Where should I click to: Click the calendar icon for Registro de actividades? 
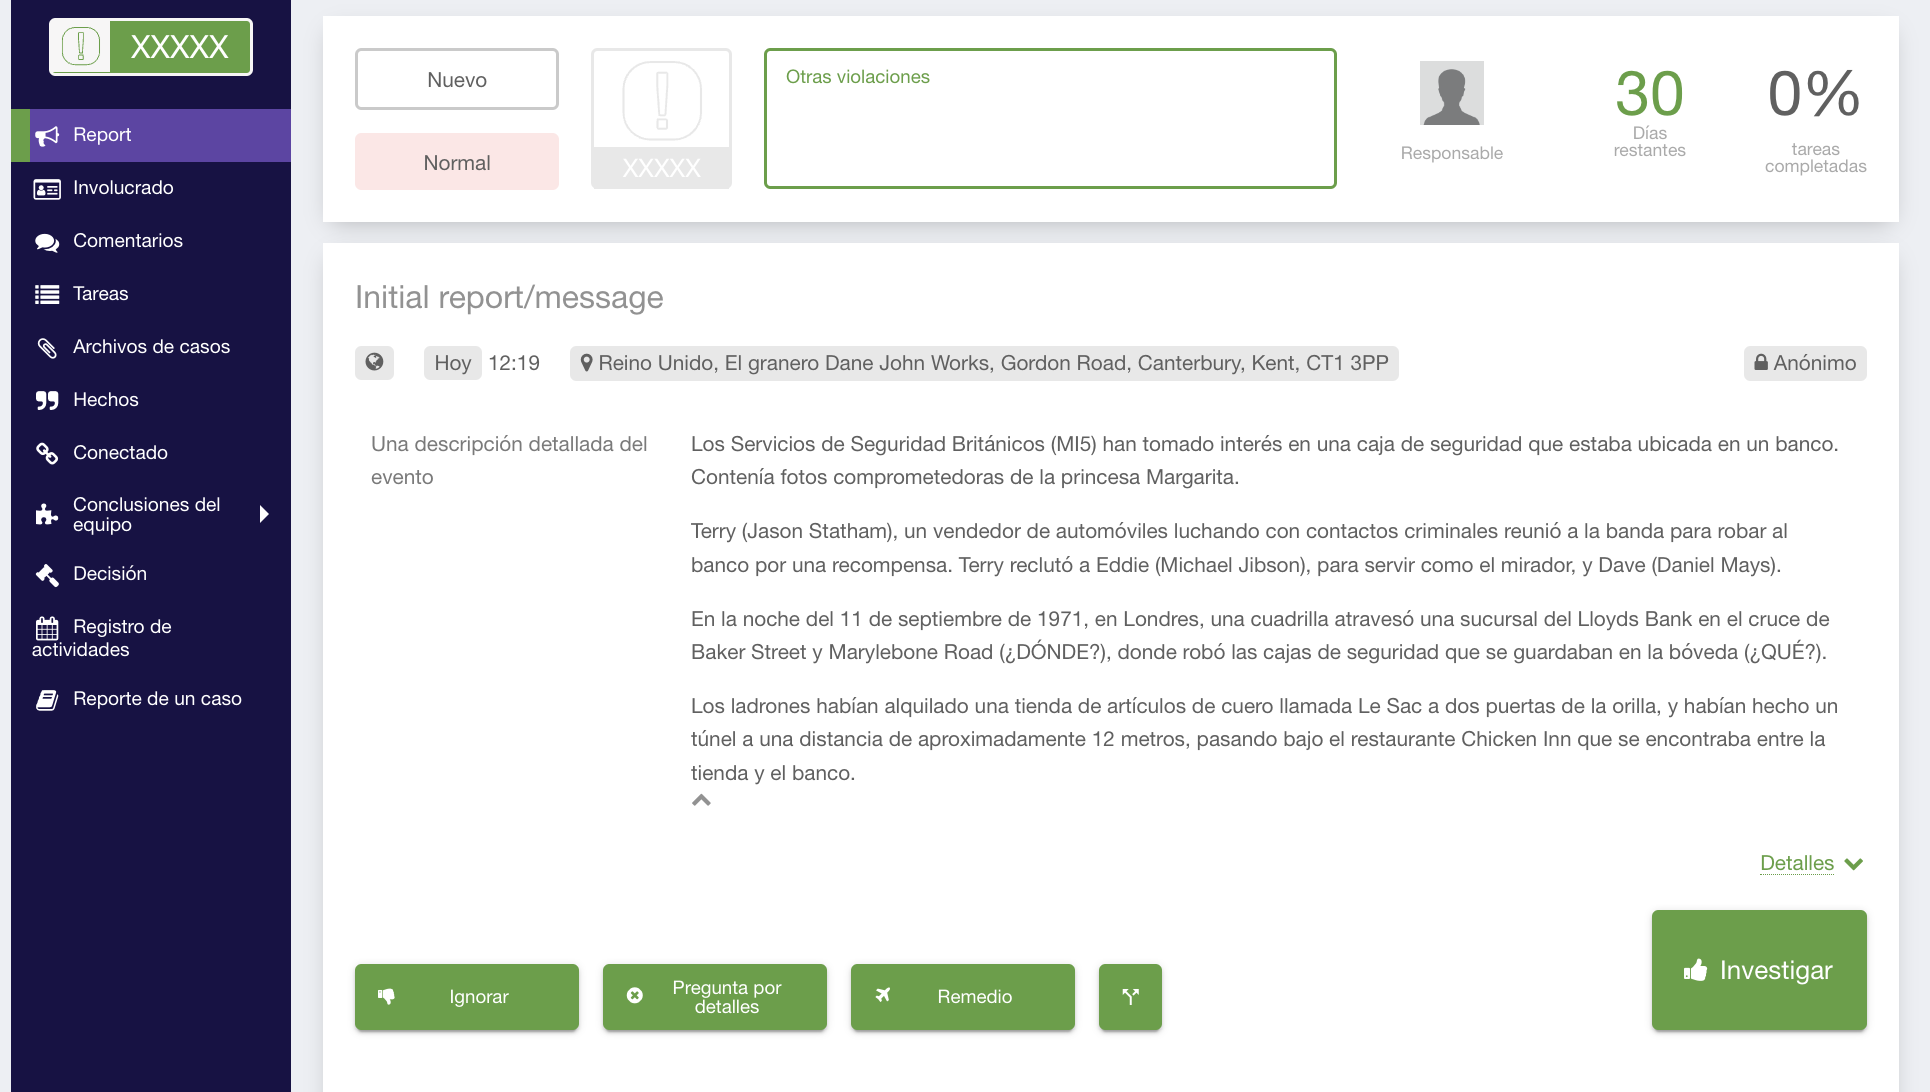47,627
